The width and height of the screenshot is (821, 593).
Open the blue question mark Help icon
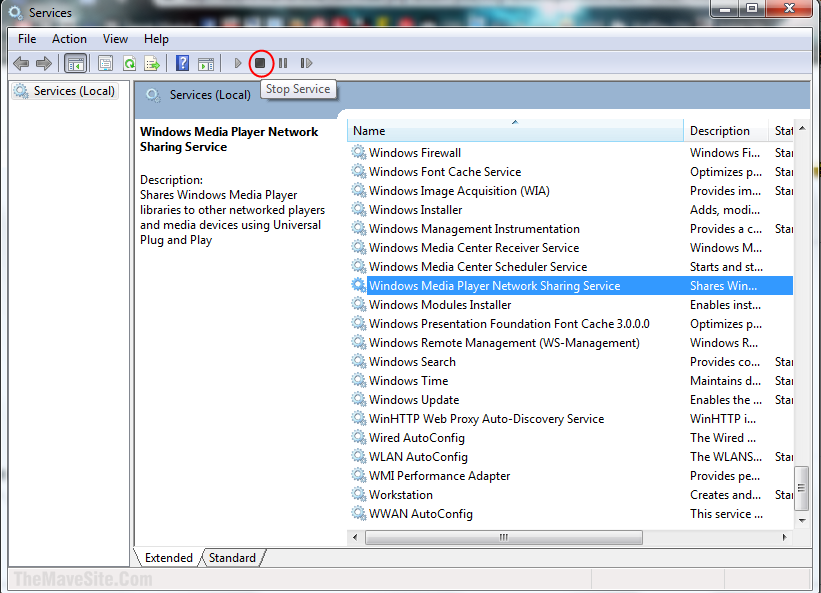(x=182, y=64)
